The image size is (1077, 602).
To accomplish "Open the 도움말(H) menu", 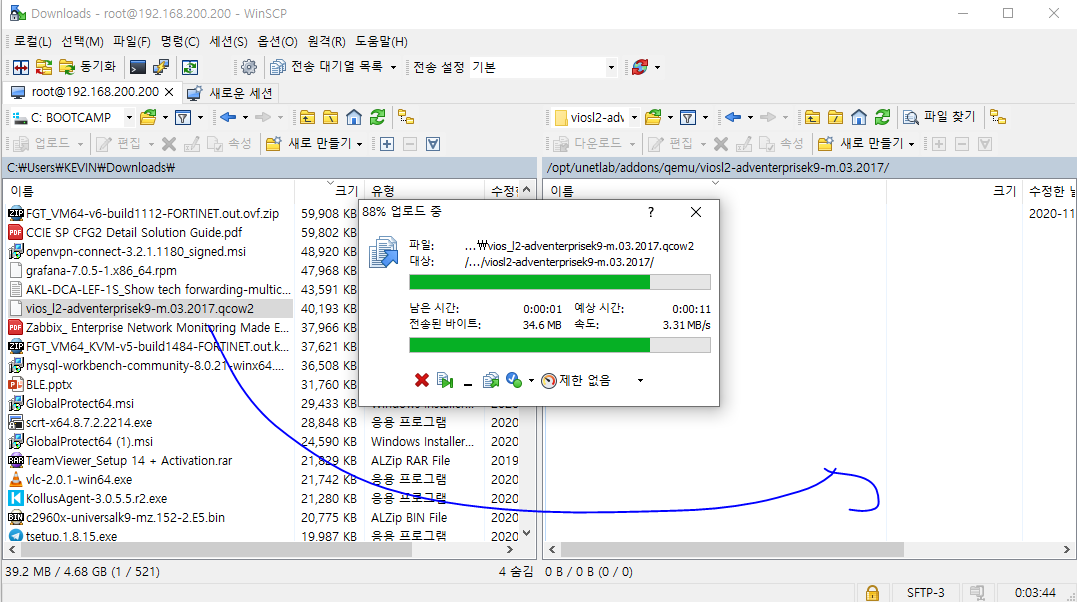I will tap(381, 41).
